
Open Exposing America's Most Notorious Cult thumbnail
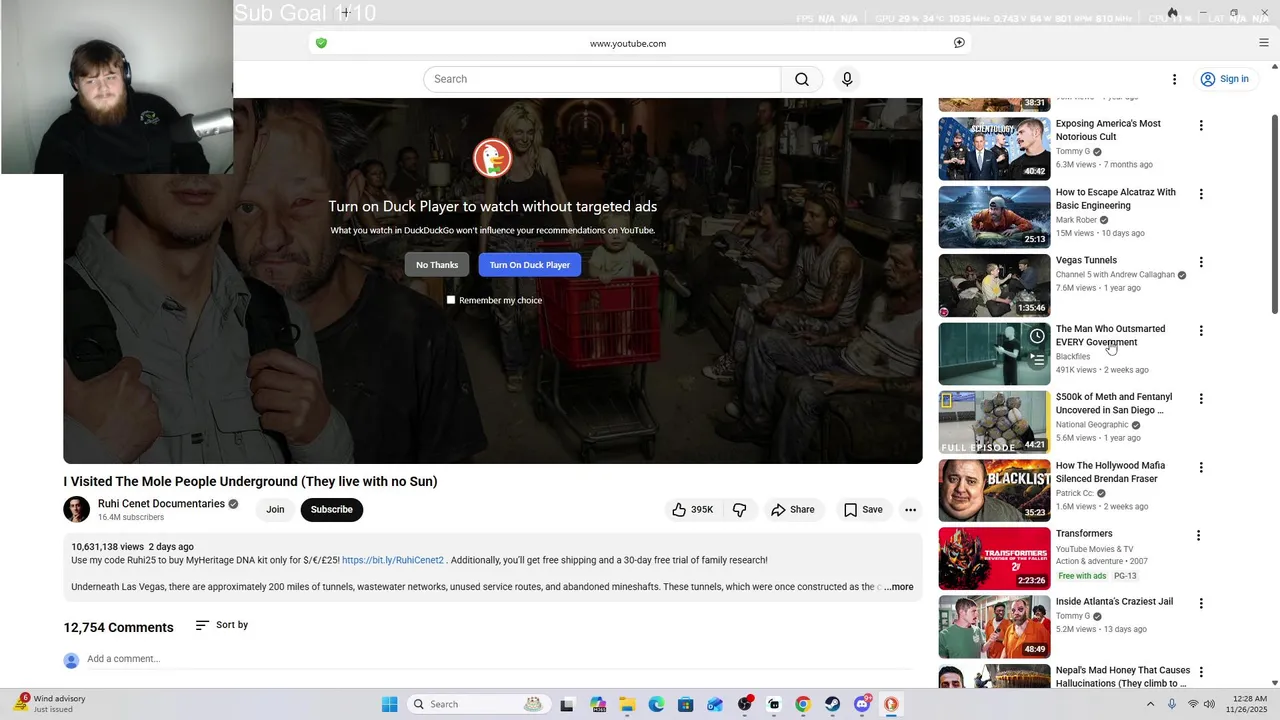point(994,149)
